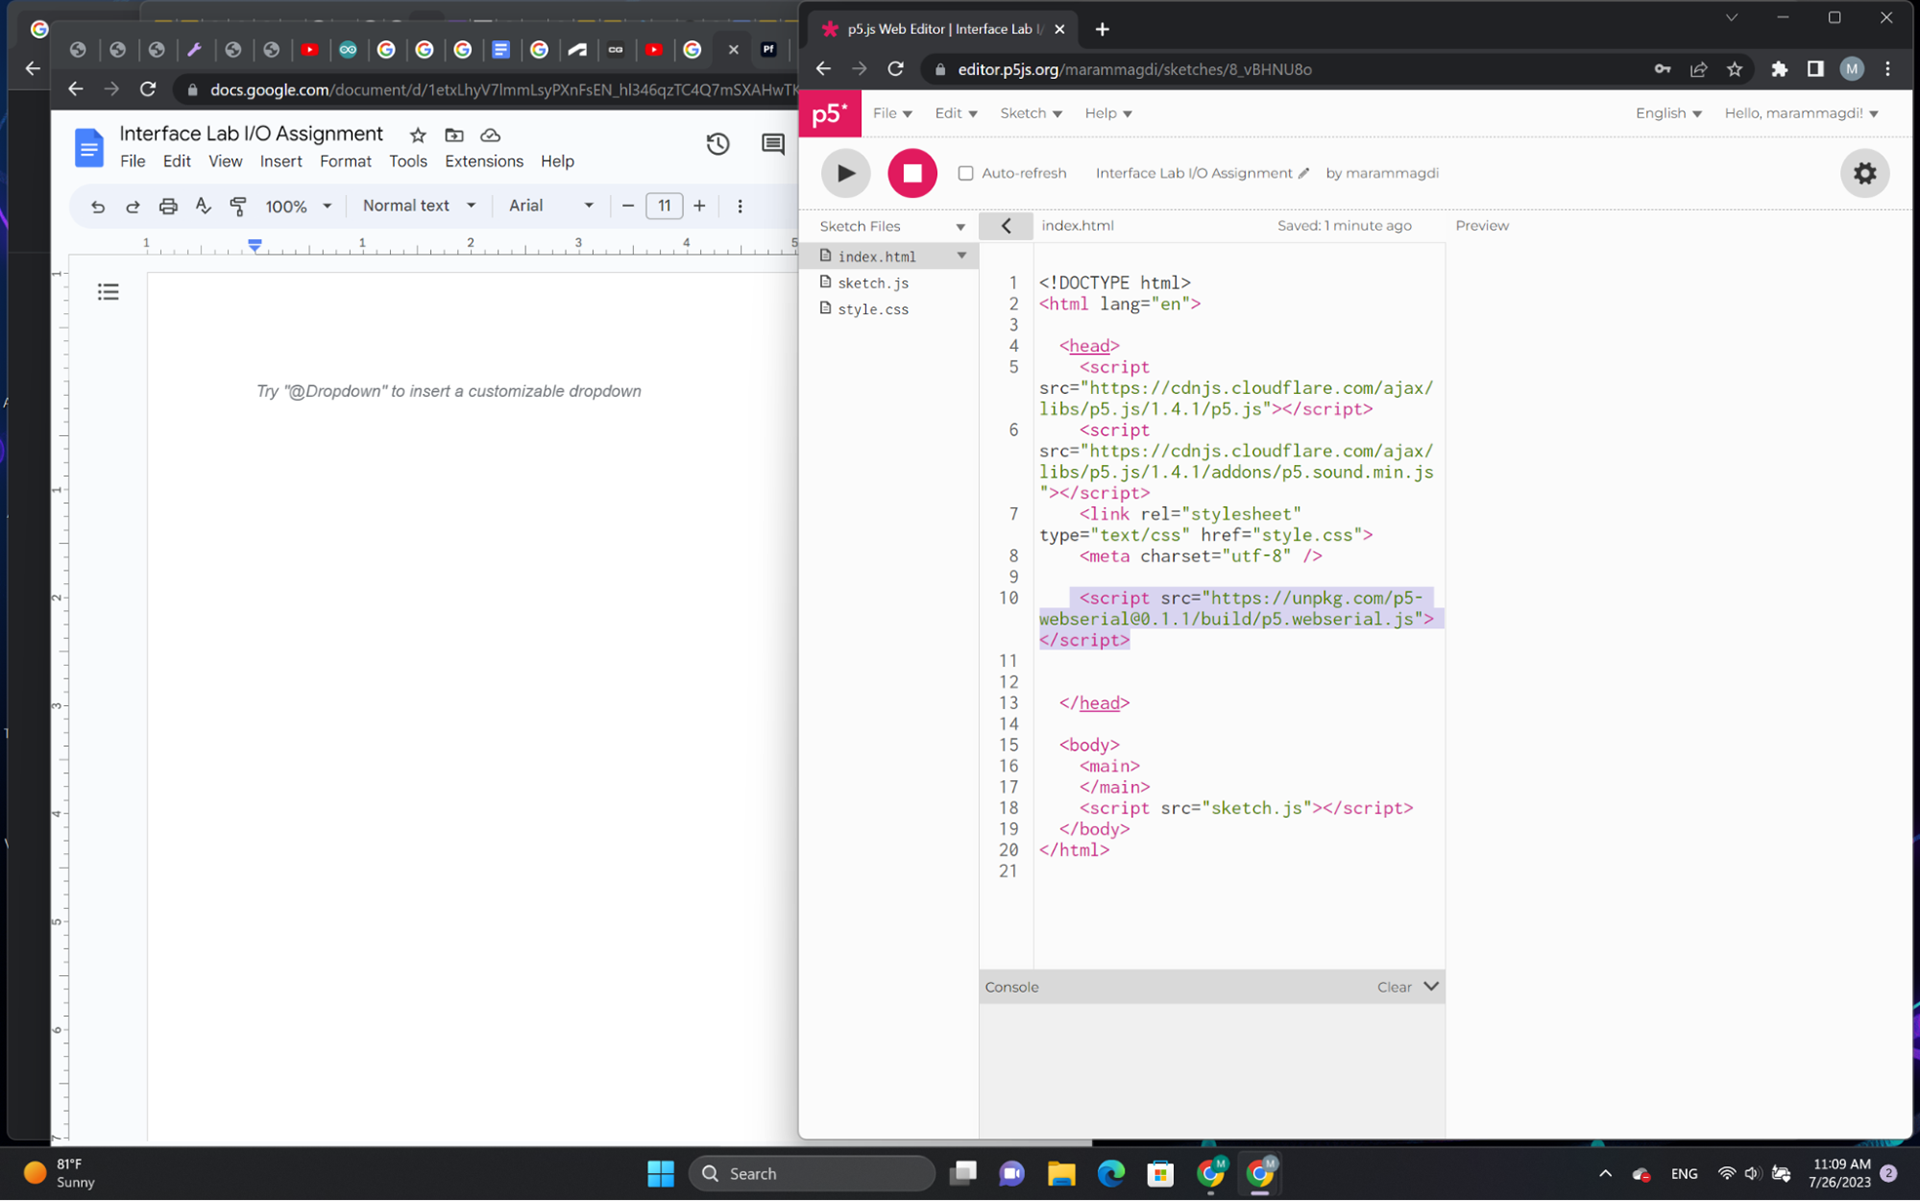Check document cloud save status

click(490, 135)
